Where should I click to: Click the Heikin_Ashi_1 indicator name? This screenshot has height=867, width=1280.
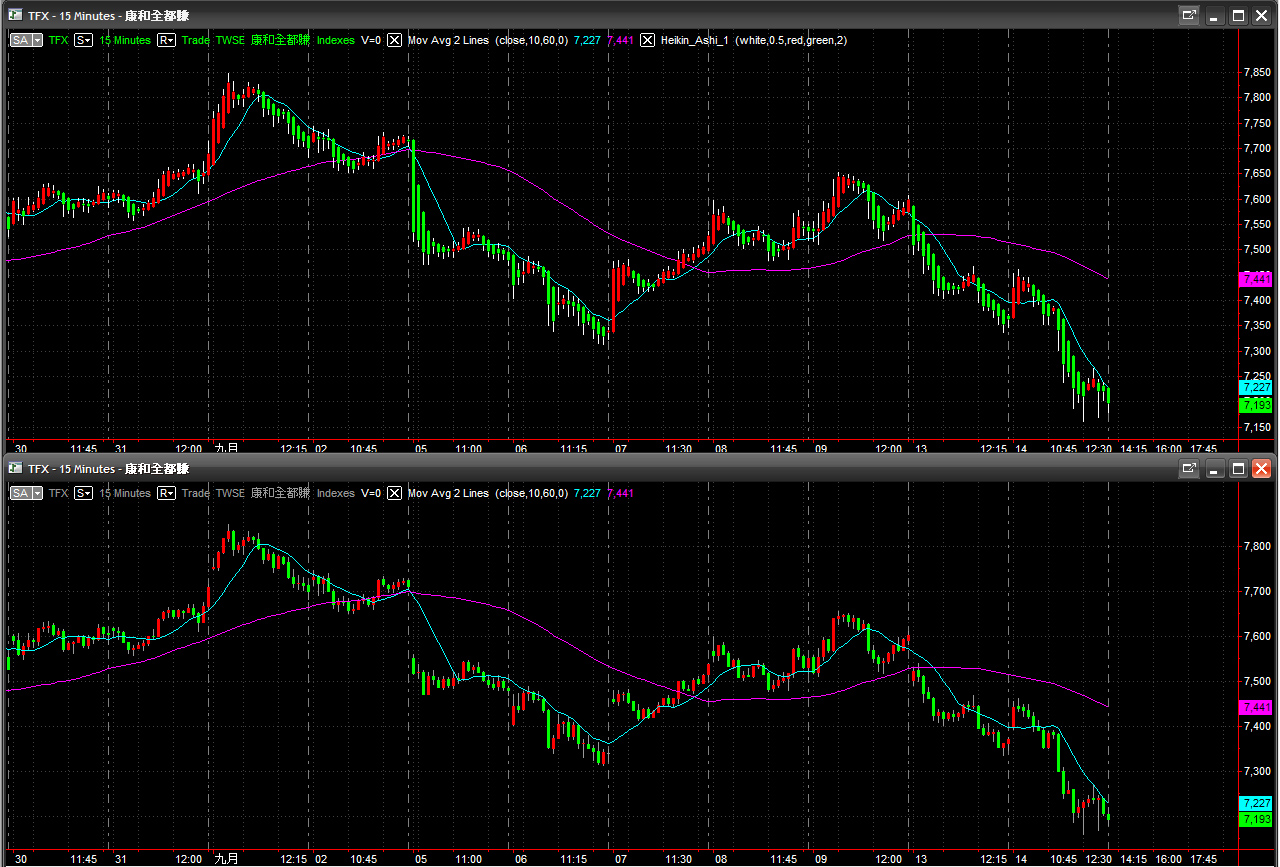pos(694,40)
